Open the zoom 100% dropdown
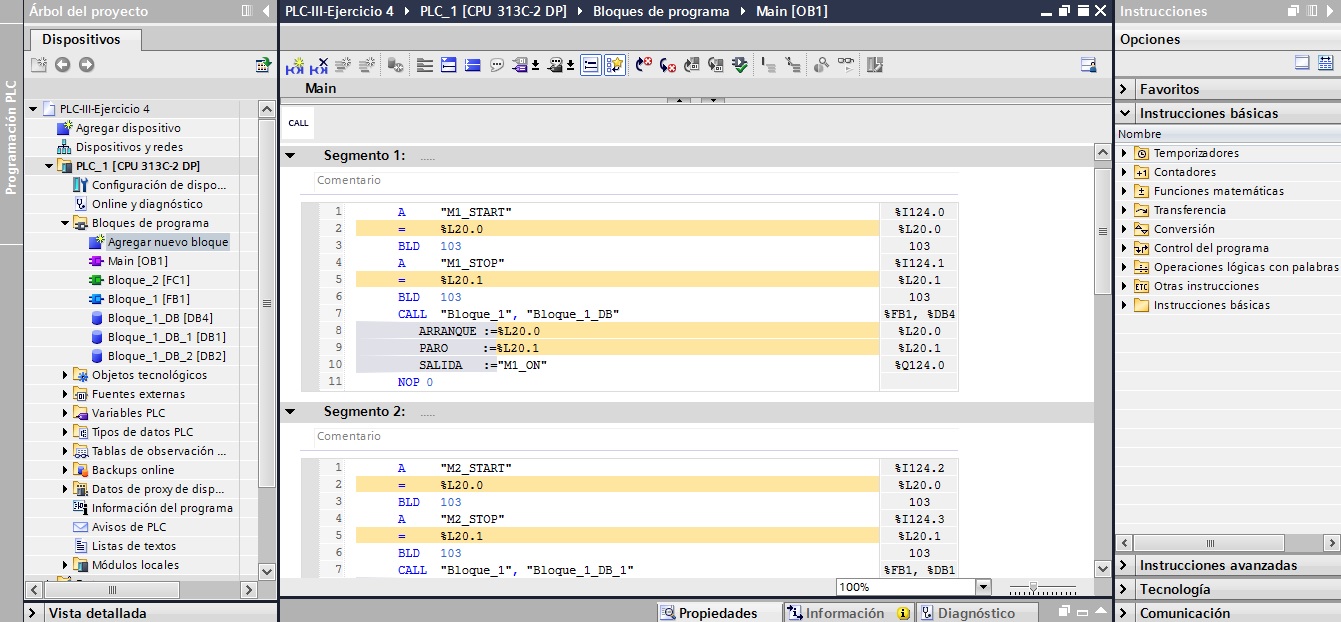 [x=982, y=587]
